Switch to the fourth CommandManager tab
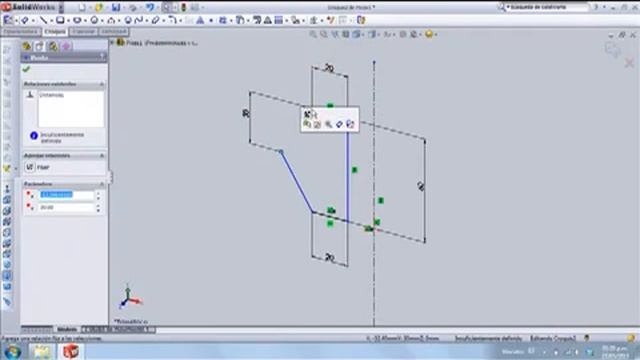The image size is (640, 360). pos(114,32)
